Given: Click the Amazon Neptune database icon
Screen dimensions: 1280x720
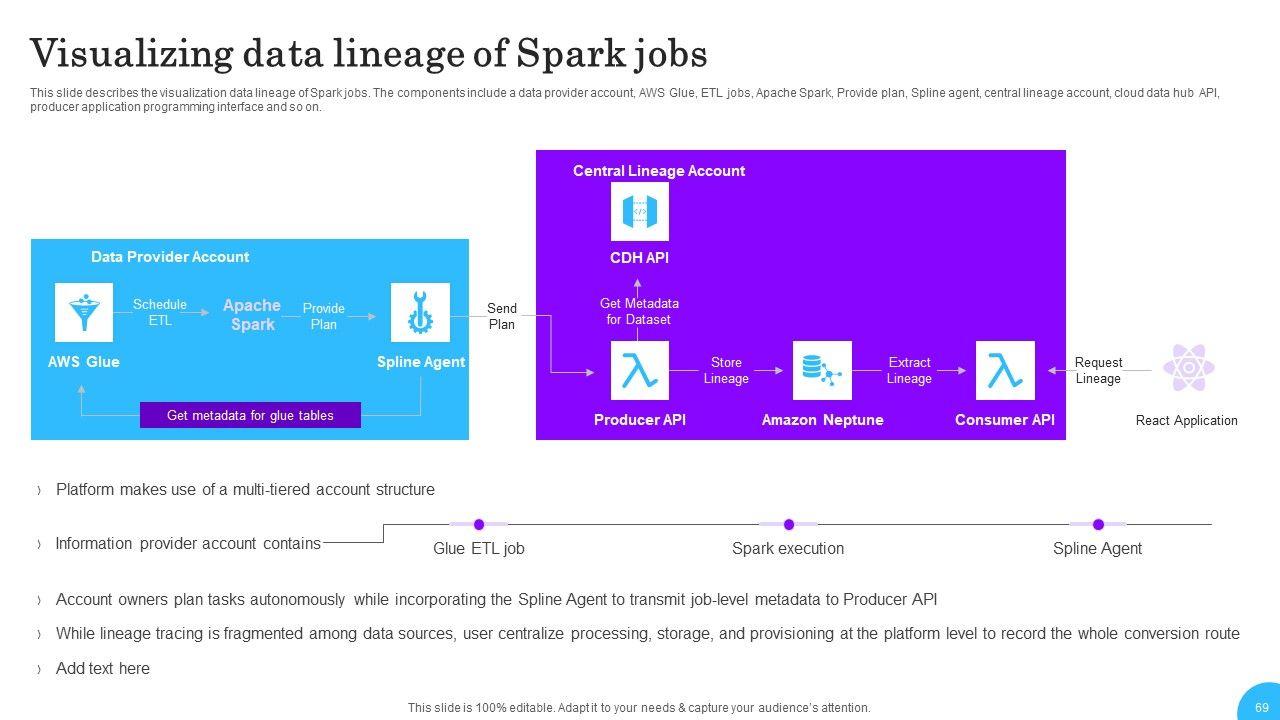Looking at the screenshot, I should coord(822,370).
